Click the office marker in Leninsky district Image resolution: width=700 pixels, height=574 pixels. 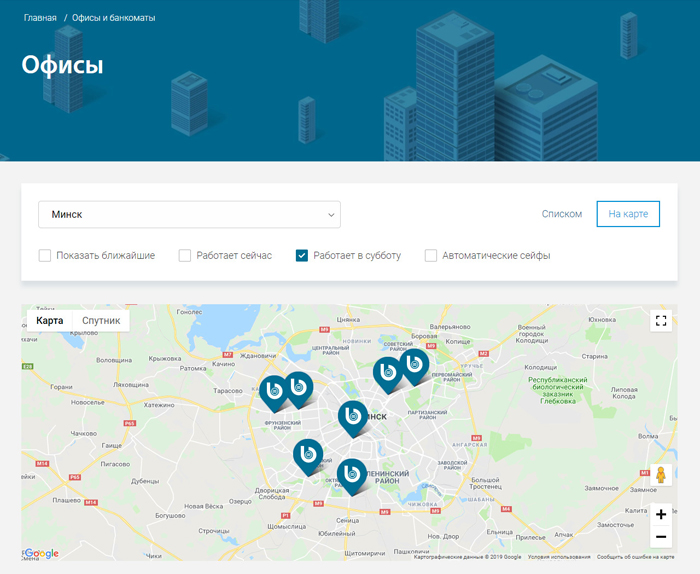coord(351,474)
